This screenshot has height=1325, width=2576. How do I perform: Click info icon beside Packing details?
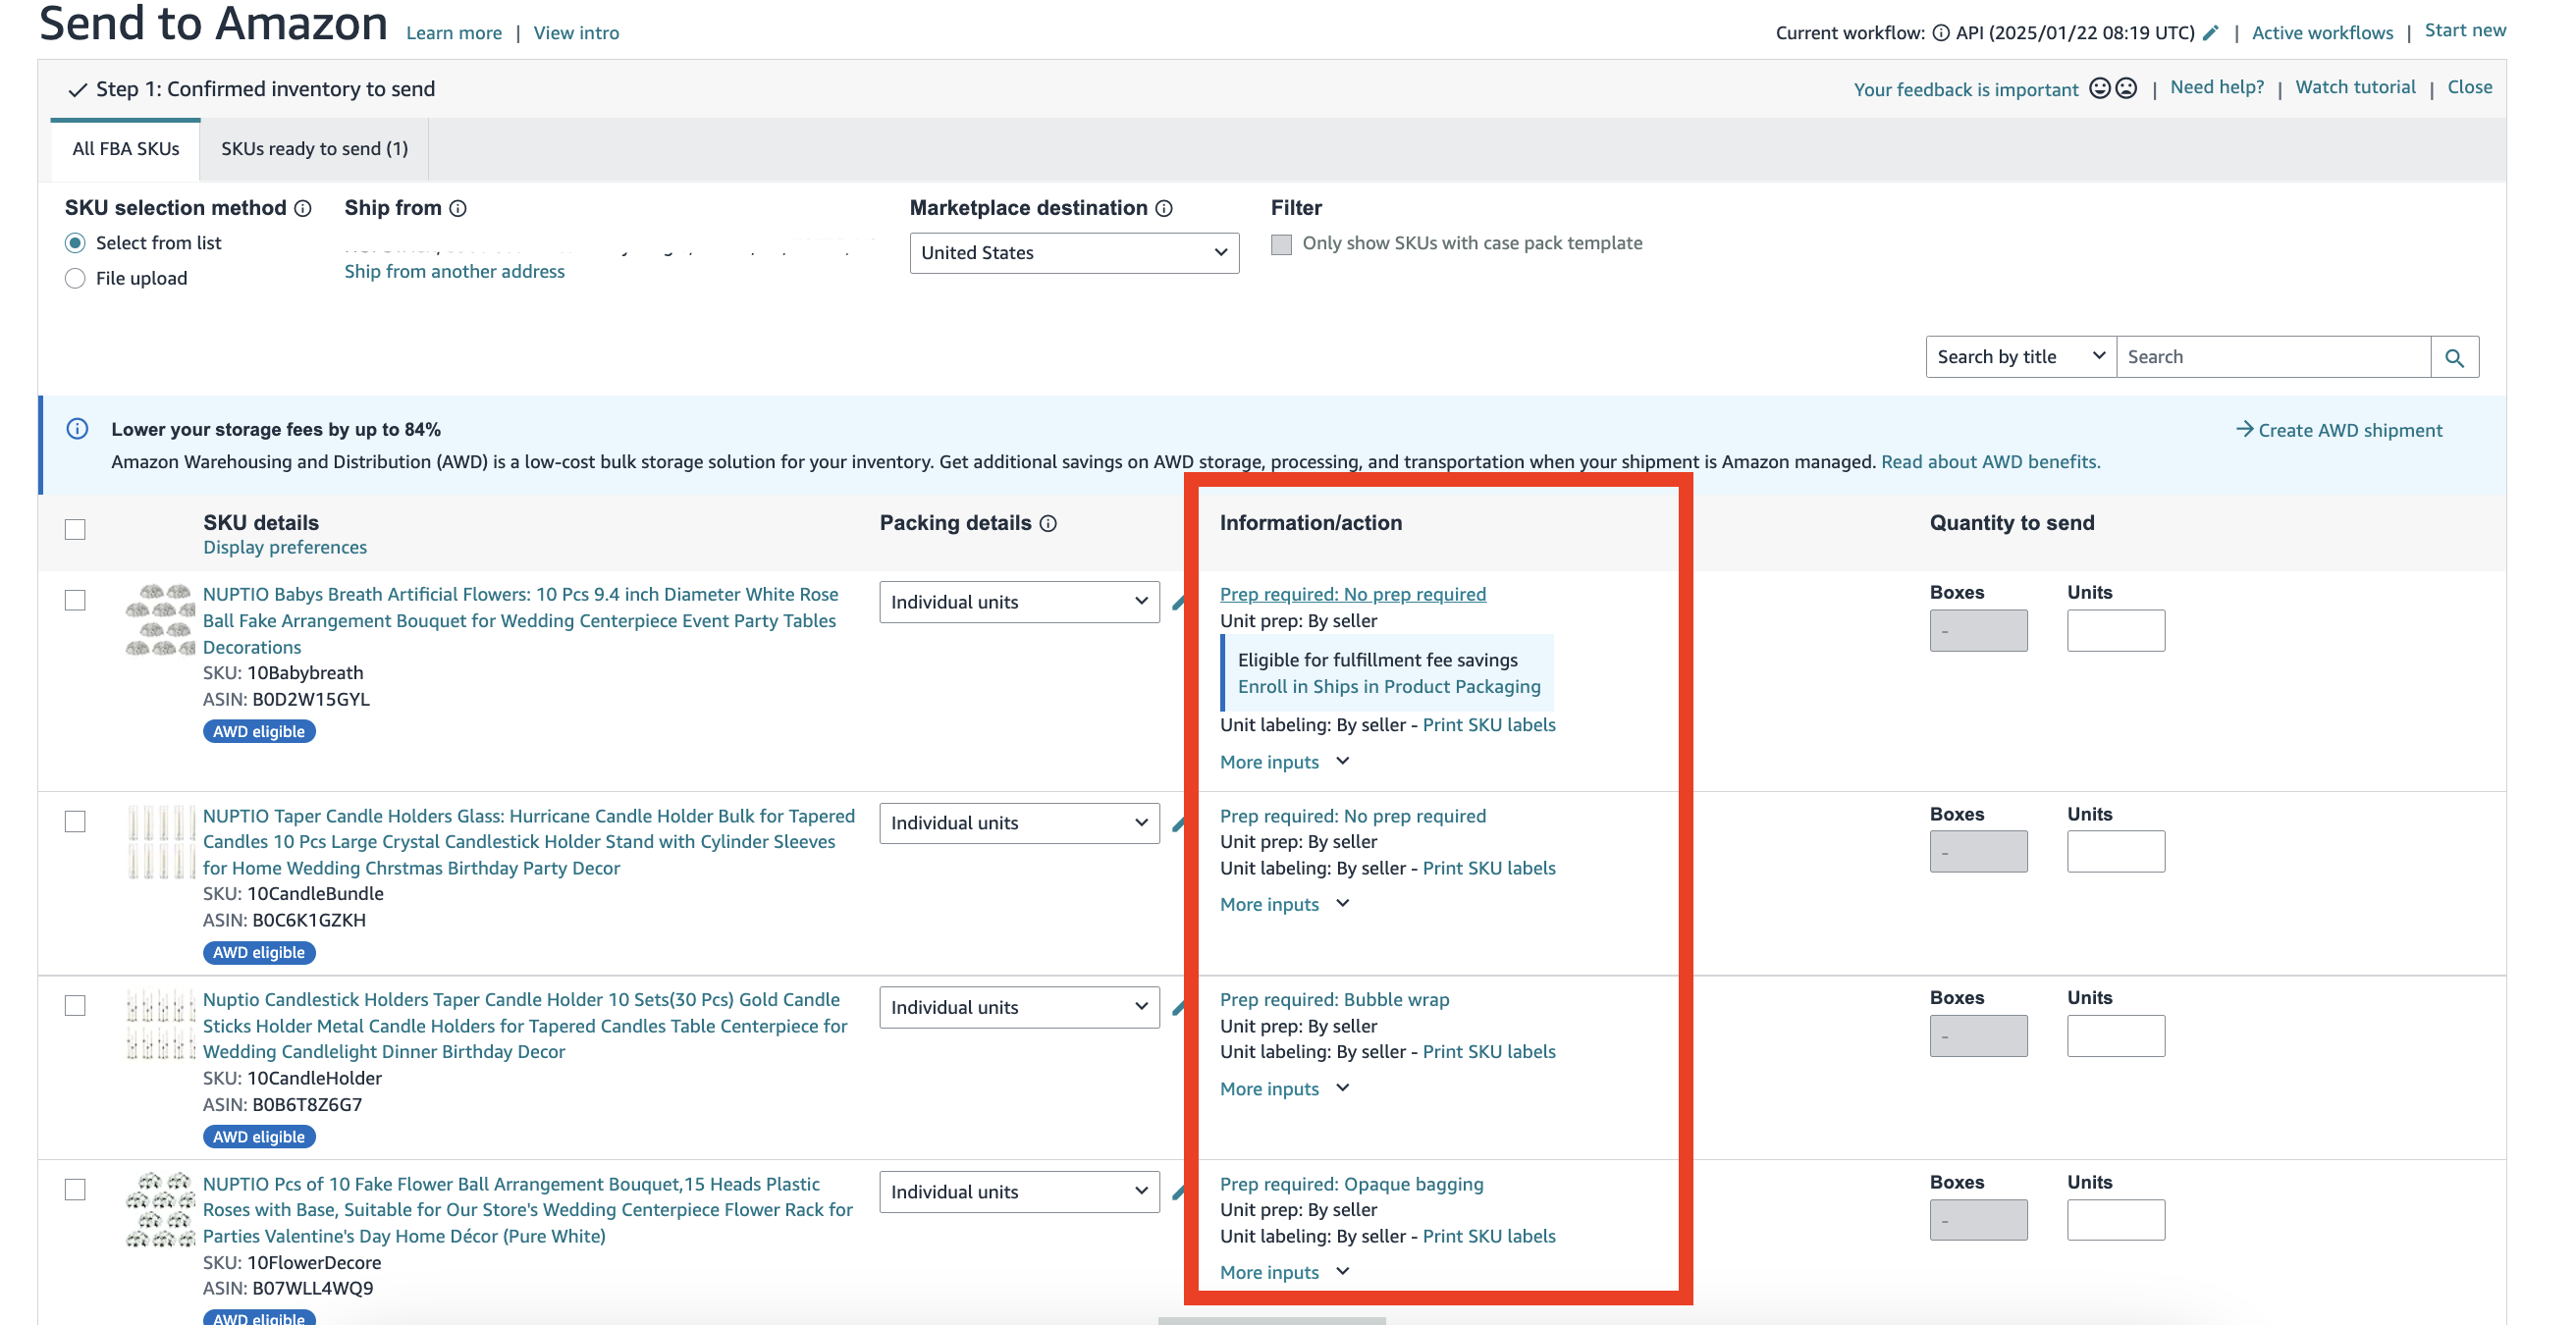point(1048,523)
